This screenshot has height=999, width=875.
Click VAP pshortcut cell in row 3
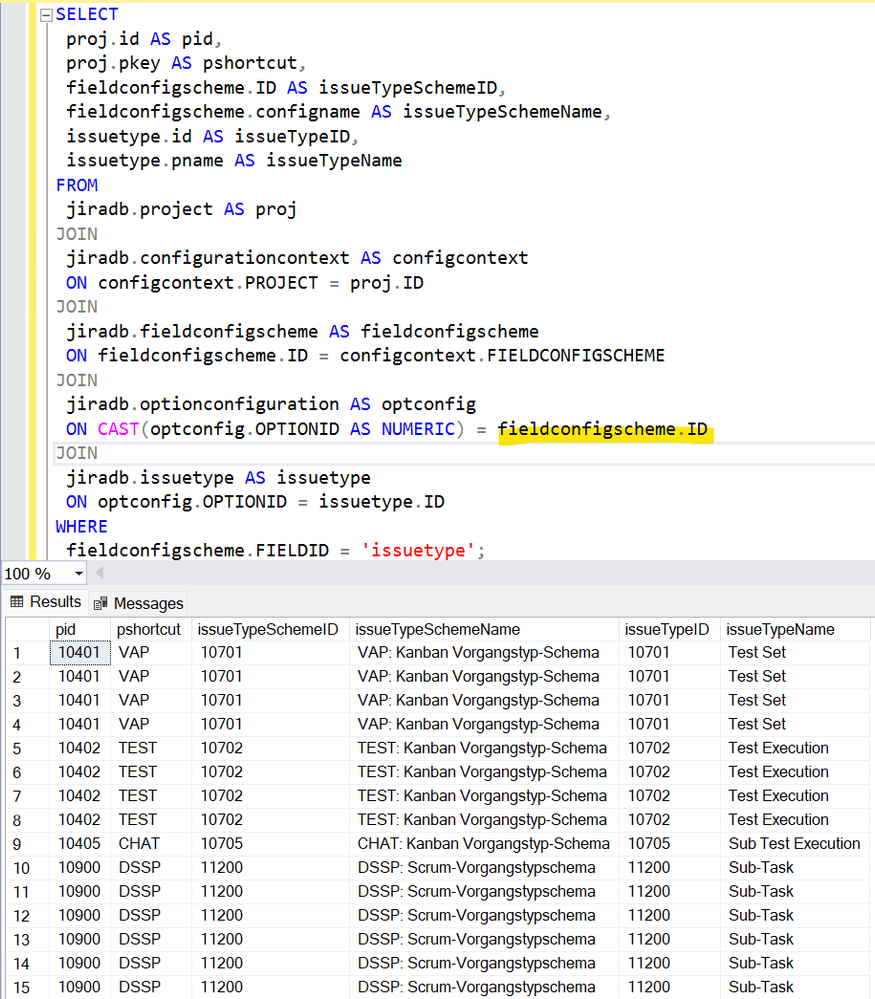pos(151,700)
